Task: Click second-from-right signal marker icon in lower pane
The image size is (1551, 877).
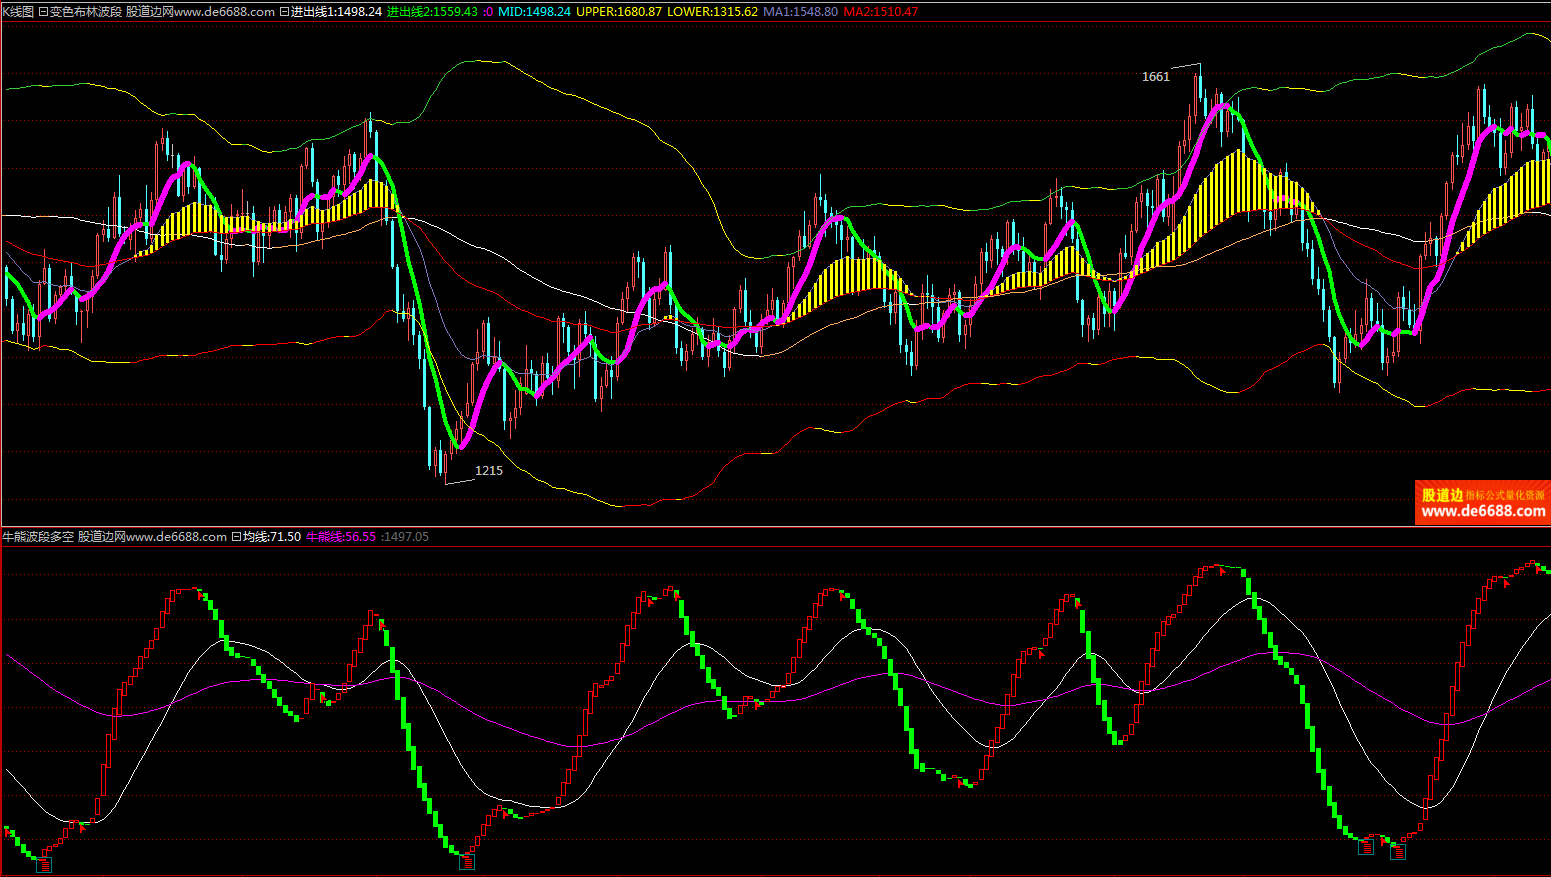Action: [1366, 847]
